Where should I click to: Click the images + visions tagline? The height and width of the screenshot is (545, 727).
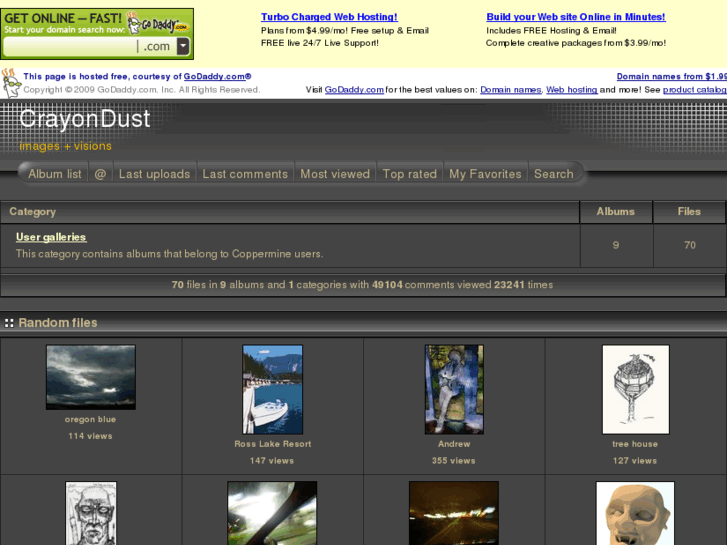pyautogui.click(x=65, y=146)
